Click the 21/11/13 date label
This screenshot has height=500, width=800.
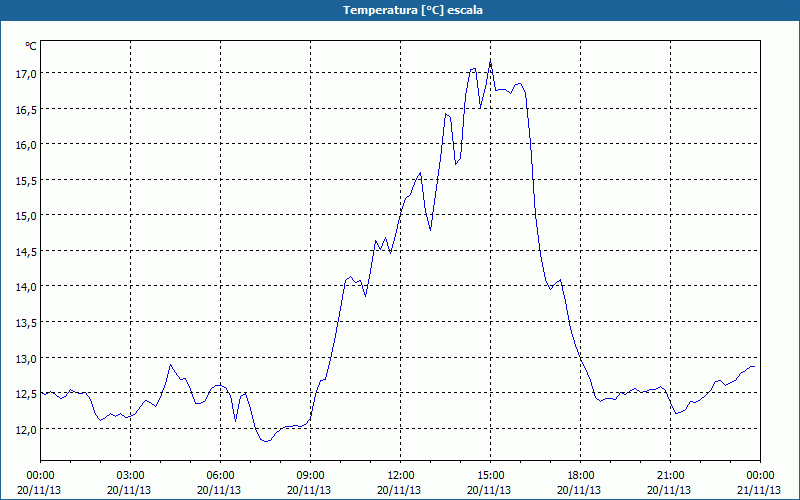tap(759, 490)
